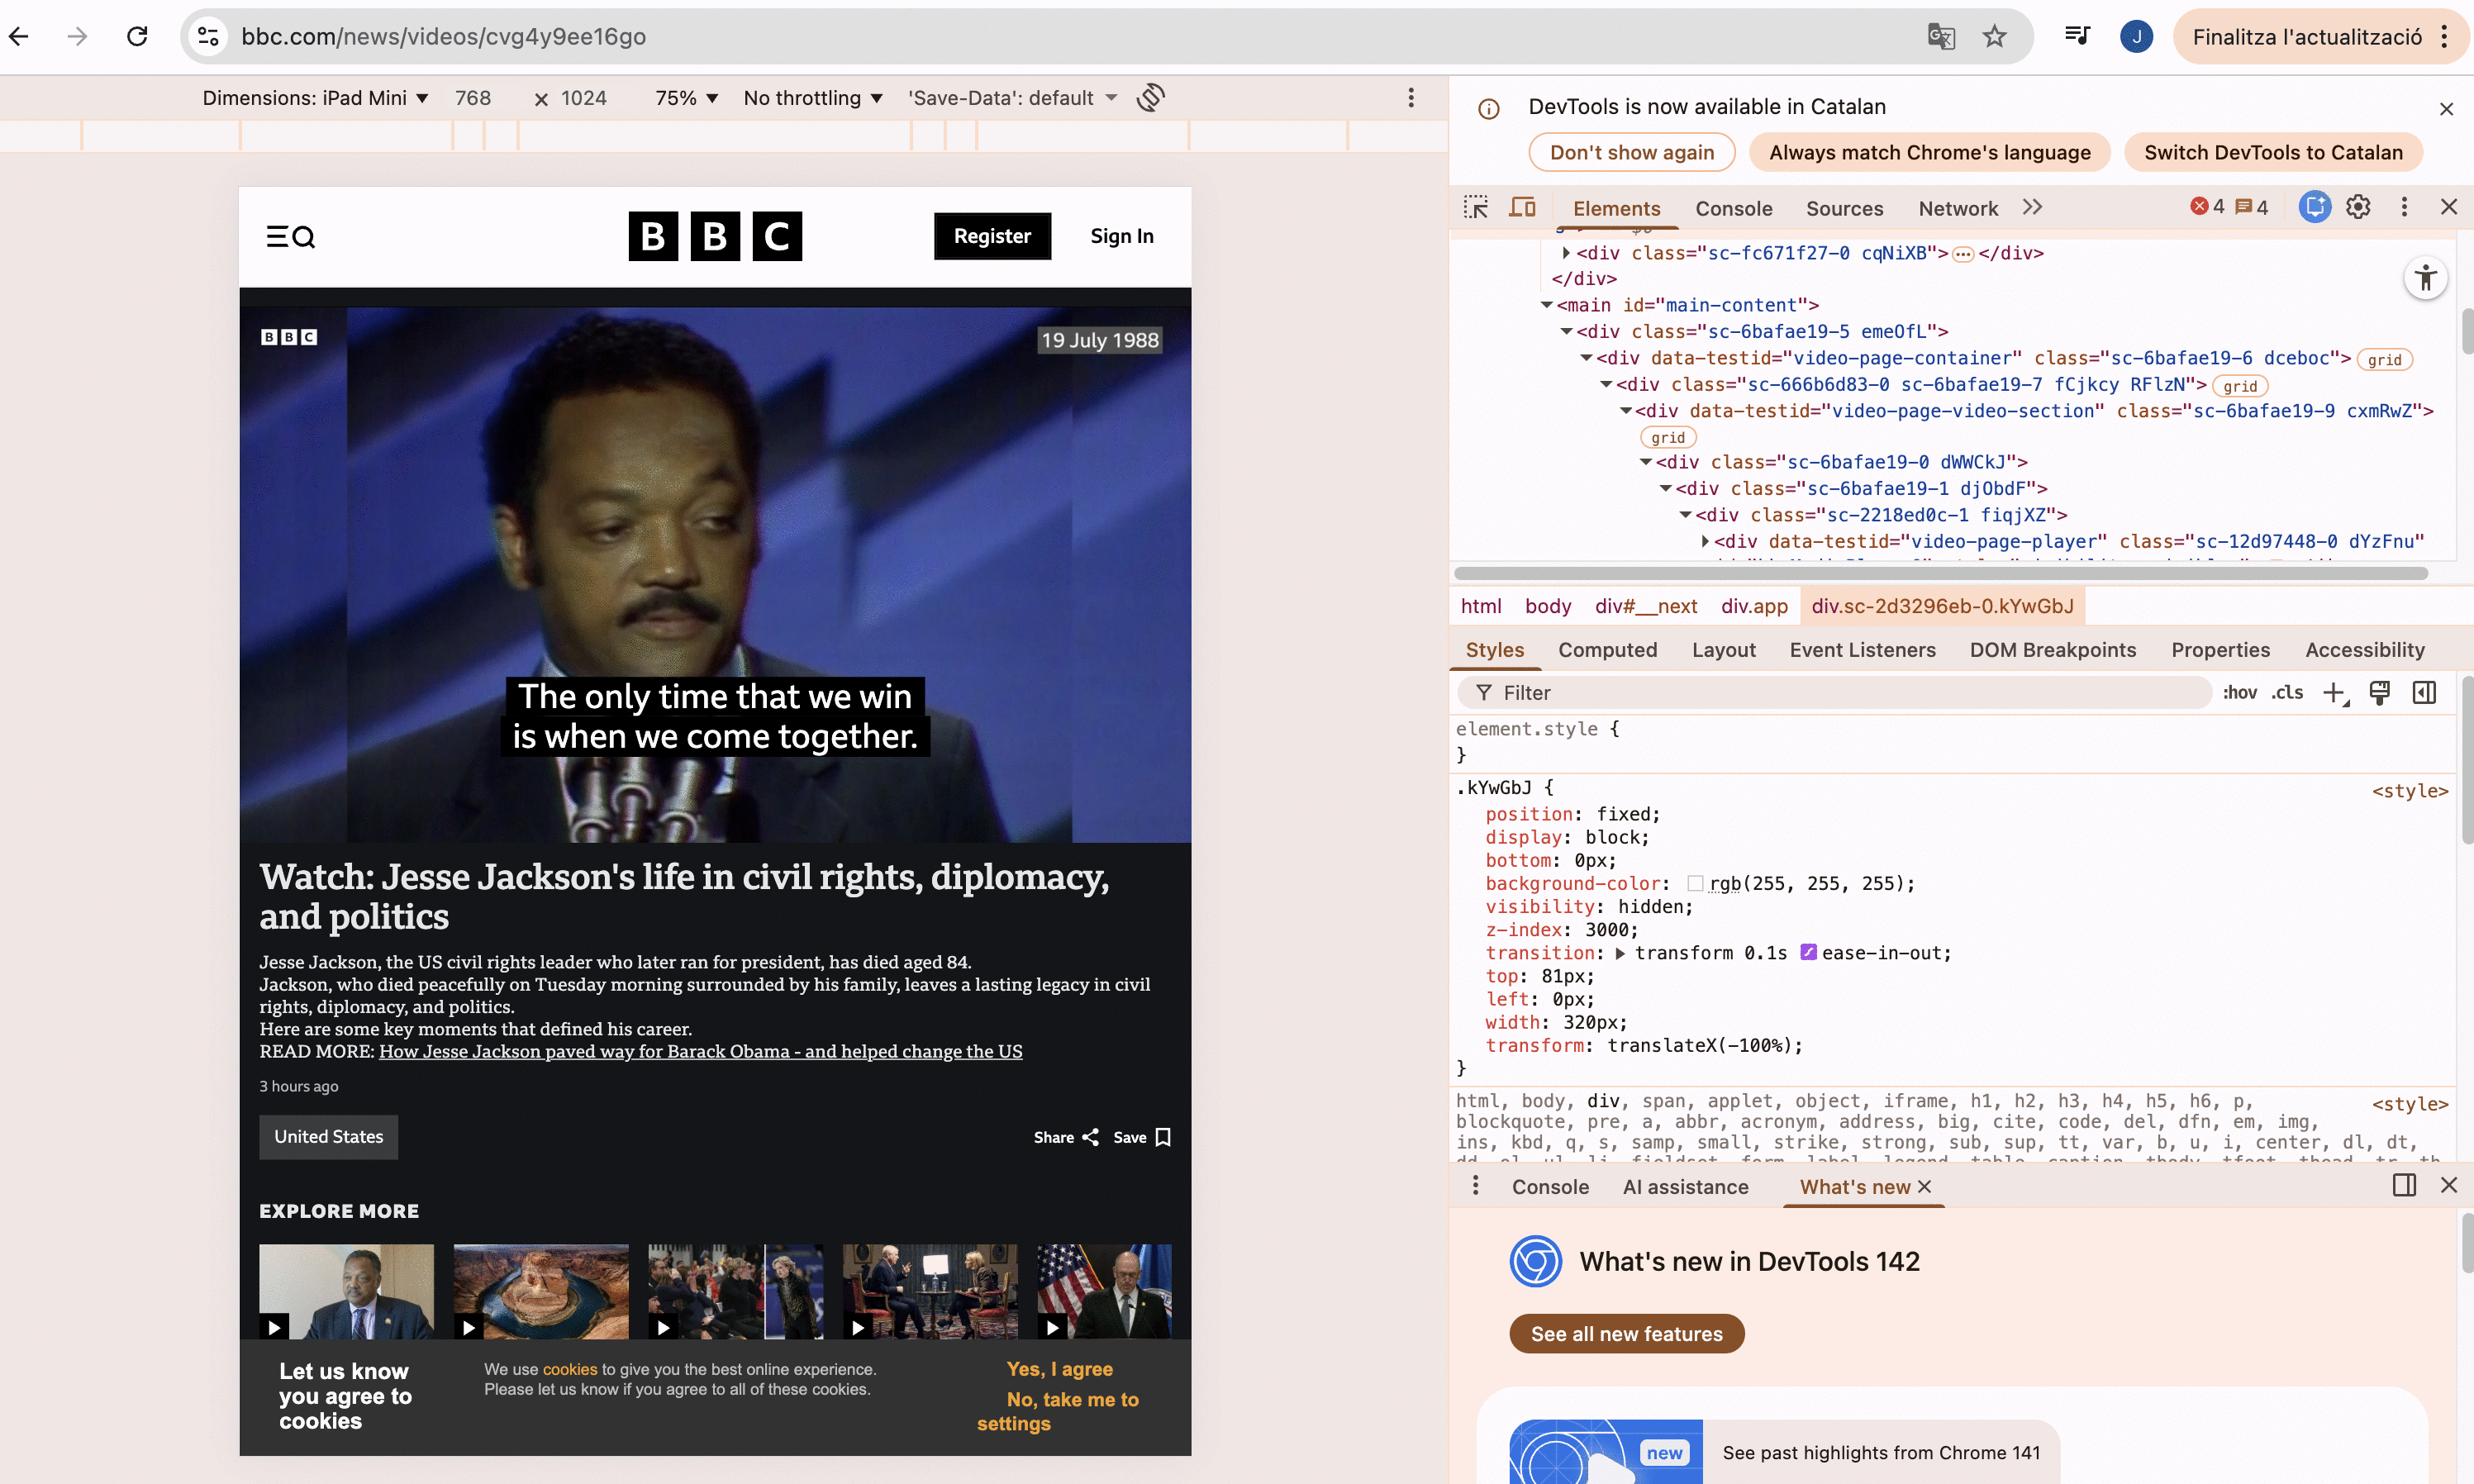Open BBC hamburger search menu icon
Screen dimensions: 2474x1484
tap(290, 236)
